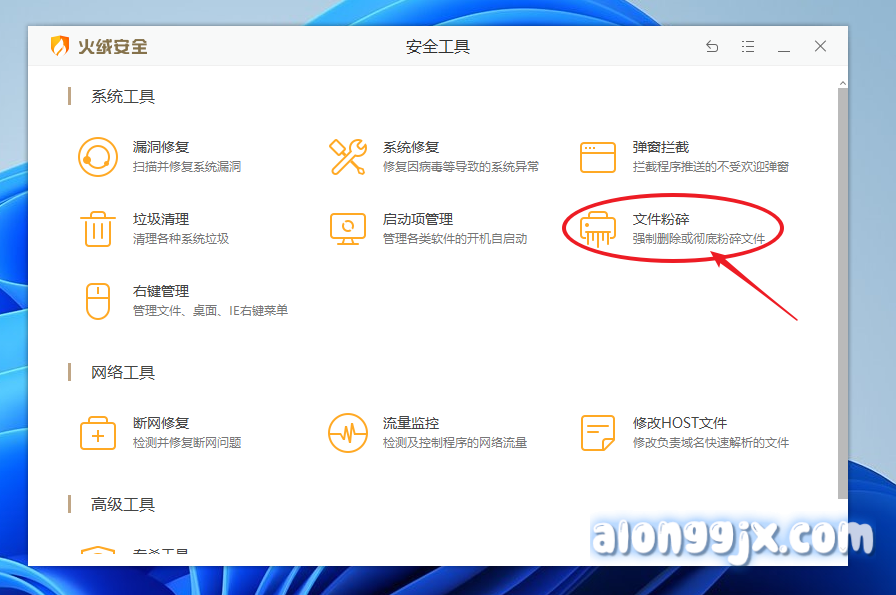Click the 系统修复 wrench icon
896x595 pixels.
click(x=348, y=157)
